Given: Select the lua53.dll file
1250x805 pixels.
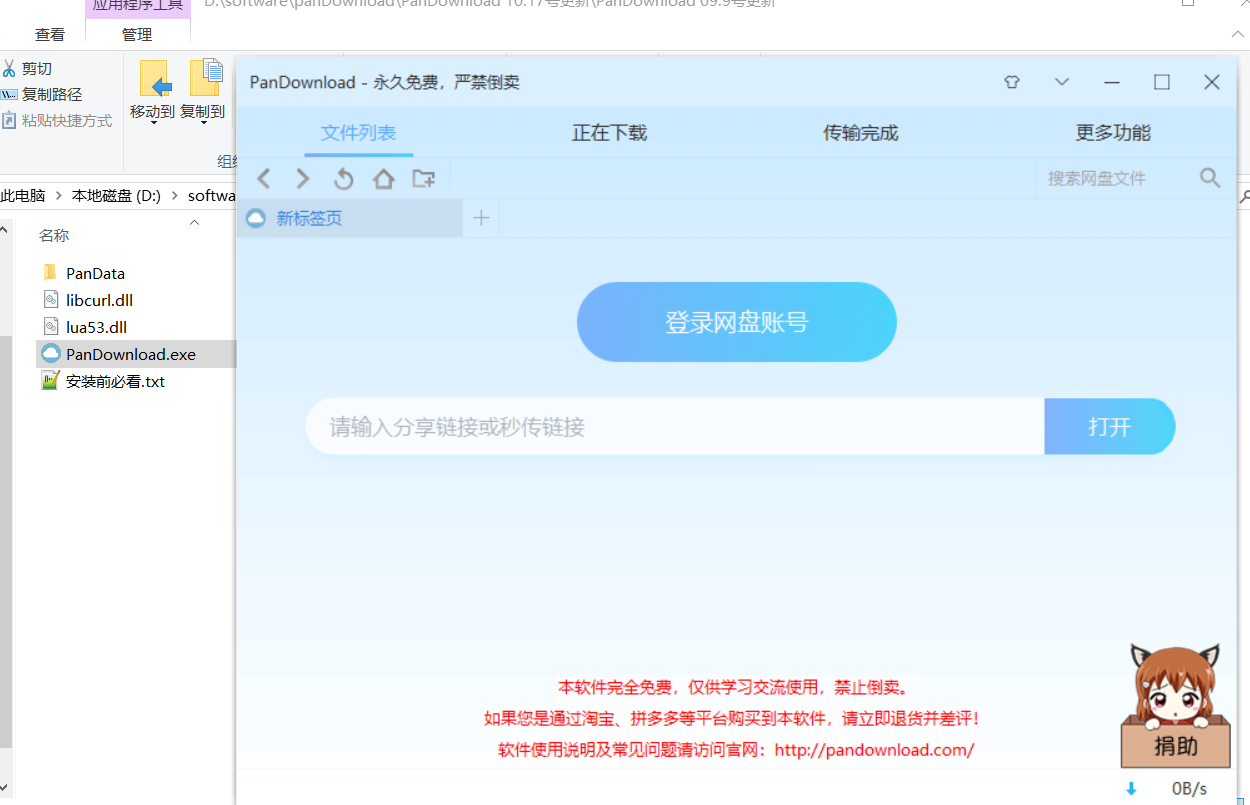Looking at the screenshot, I should point(85,327).
